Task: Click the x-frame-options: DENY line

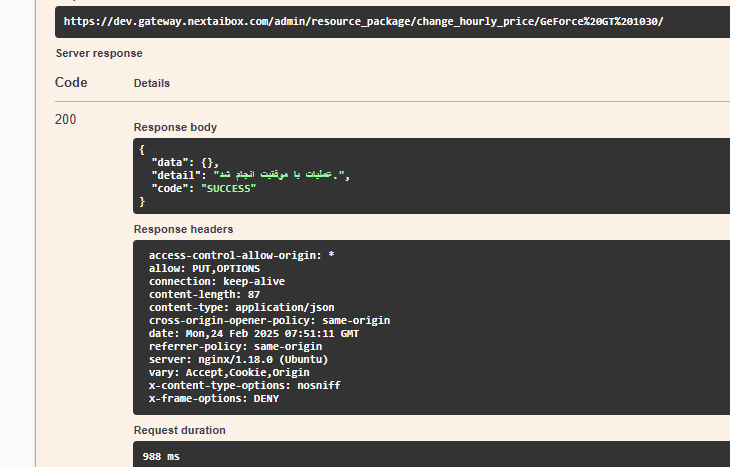Action: 213,398
